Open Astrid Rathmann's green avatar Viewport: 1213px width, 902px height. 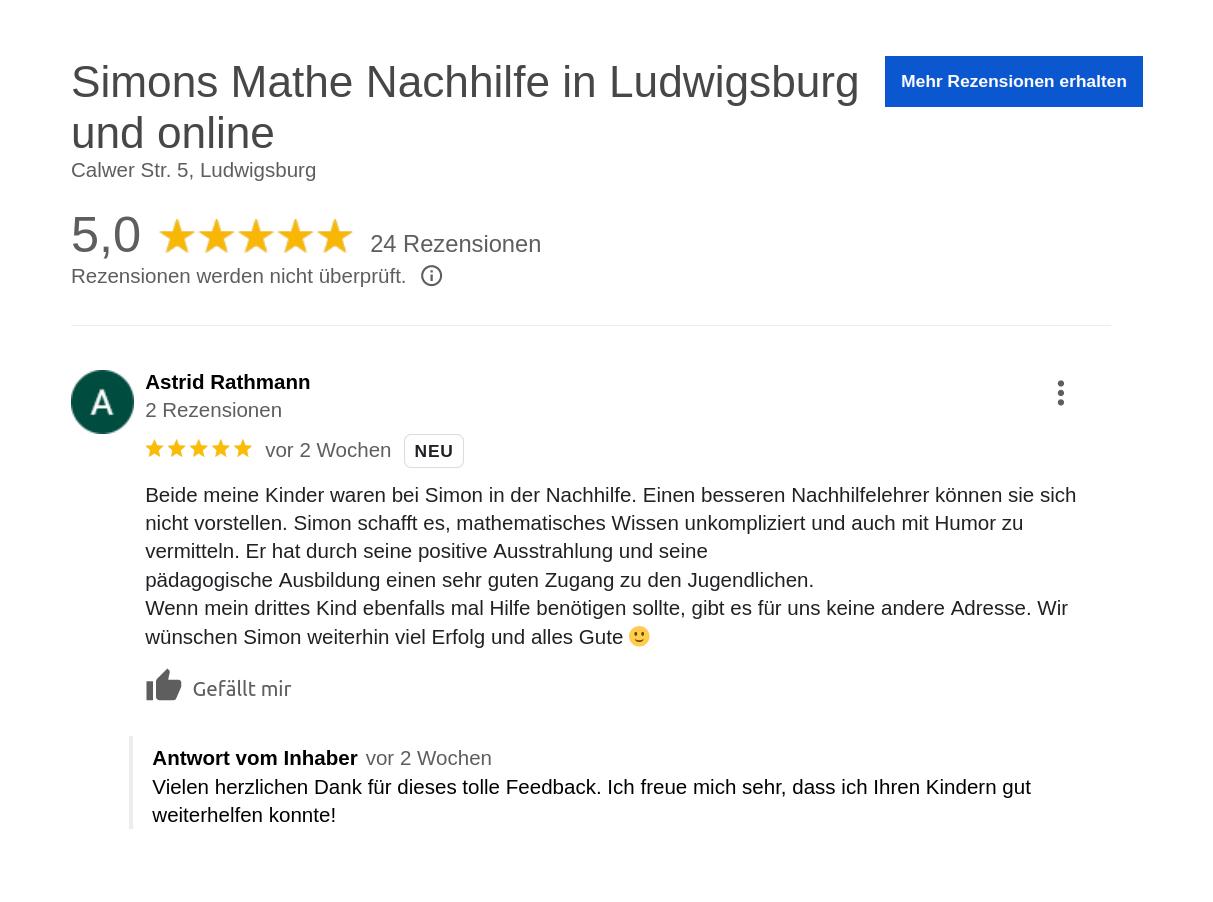102,402
